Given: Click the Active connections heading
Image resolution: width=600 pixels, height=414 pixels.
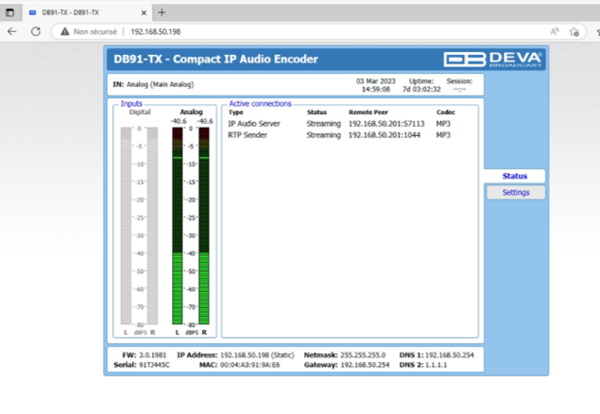Looking at the screenshot, I should pos(260,104).
